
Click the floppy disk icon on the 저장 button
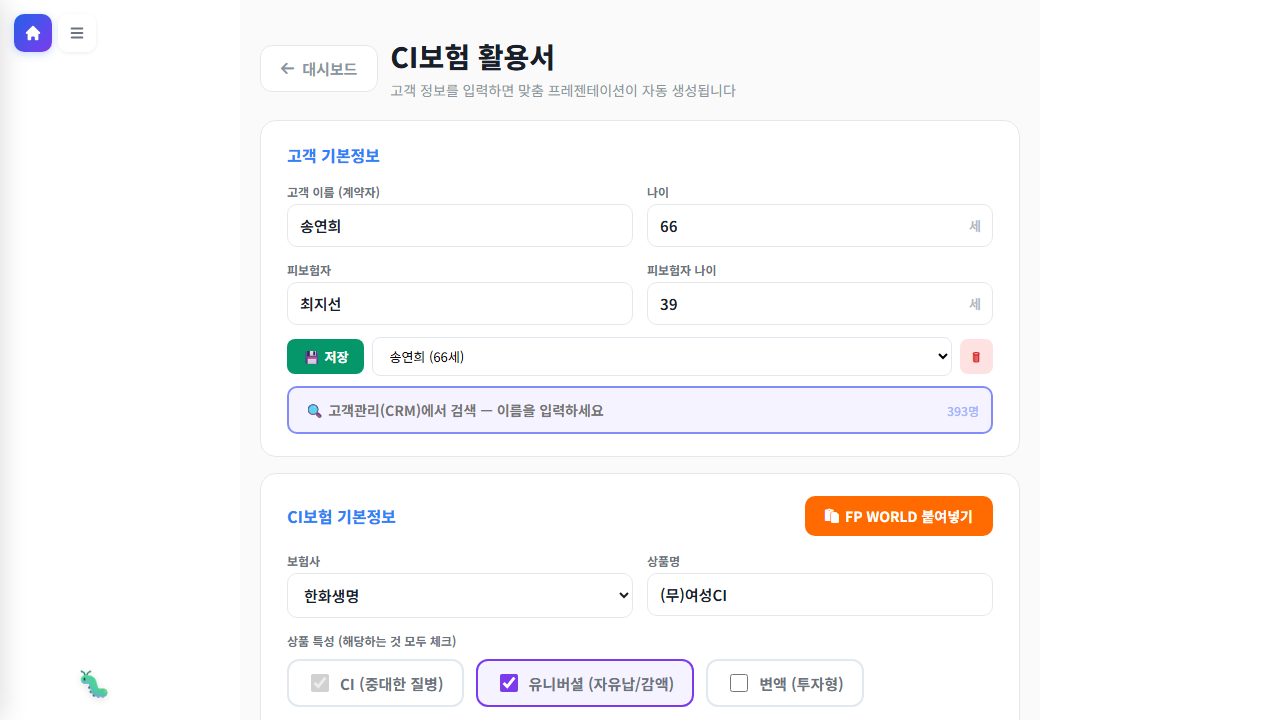point(313,356)
